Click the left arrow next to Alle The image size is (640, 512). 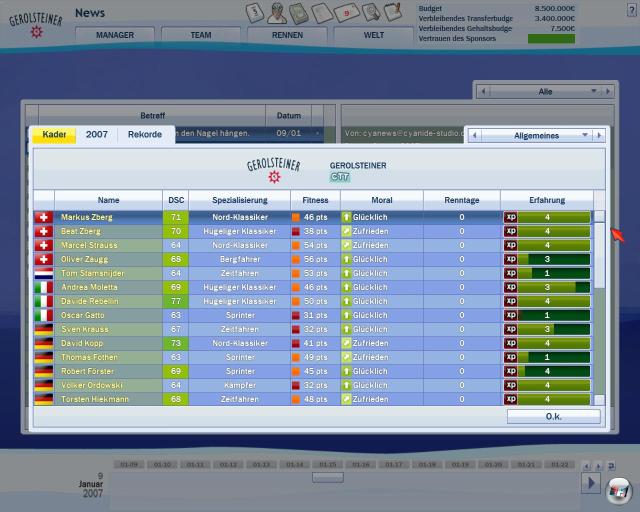pyautogui.click(x=483, y=91)
